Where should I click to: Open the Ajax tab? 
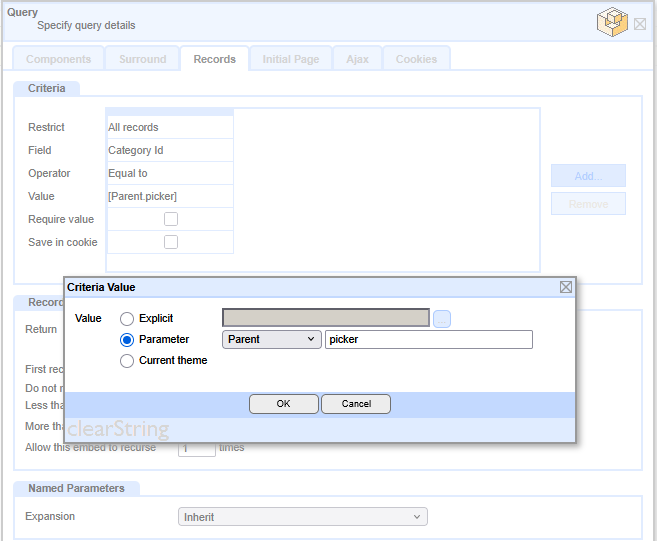coord(357,59)
